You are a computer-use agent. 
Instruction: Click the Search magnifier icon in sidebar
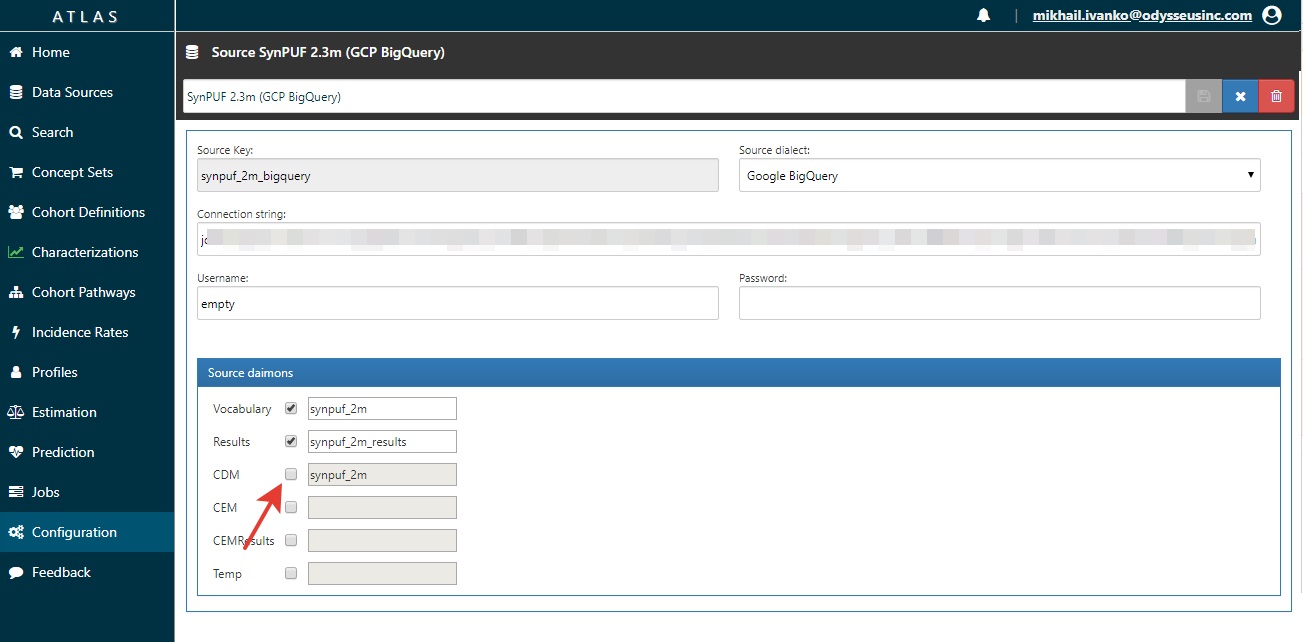(x=16, y=132)
